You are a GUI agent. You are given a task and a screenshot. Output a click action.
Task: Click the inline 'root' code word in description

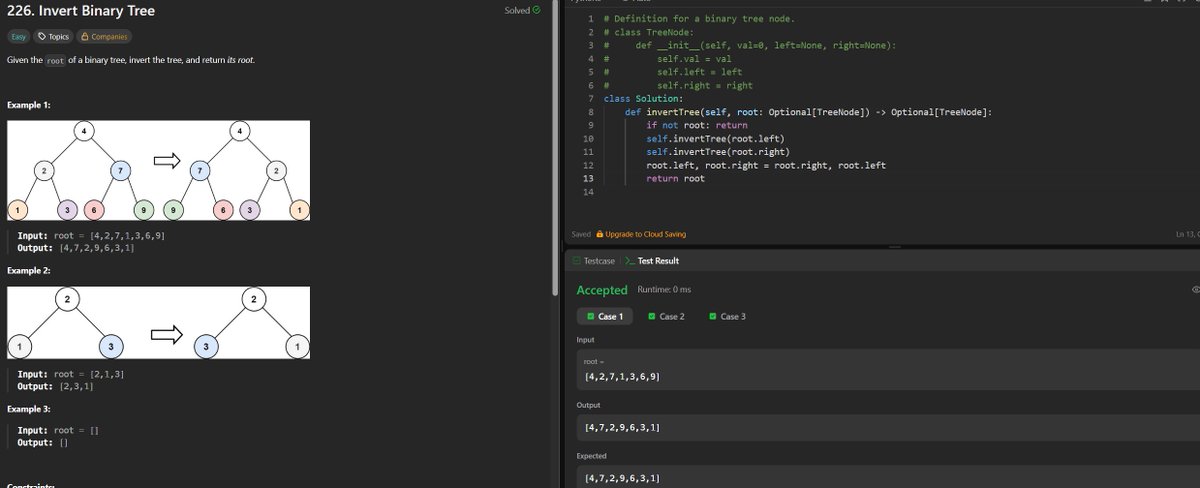click(56, 61)
